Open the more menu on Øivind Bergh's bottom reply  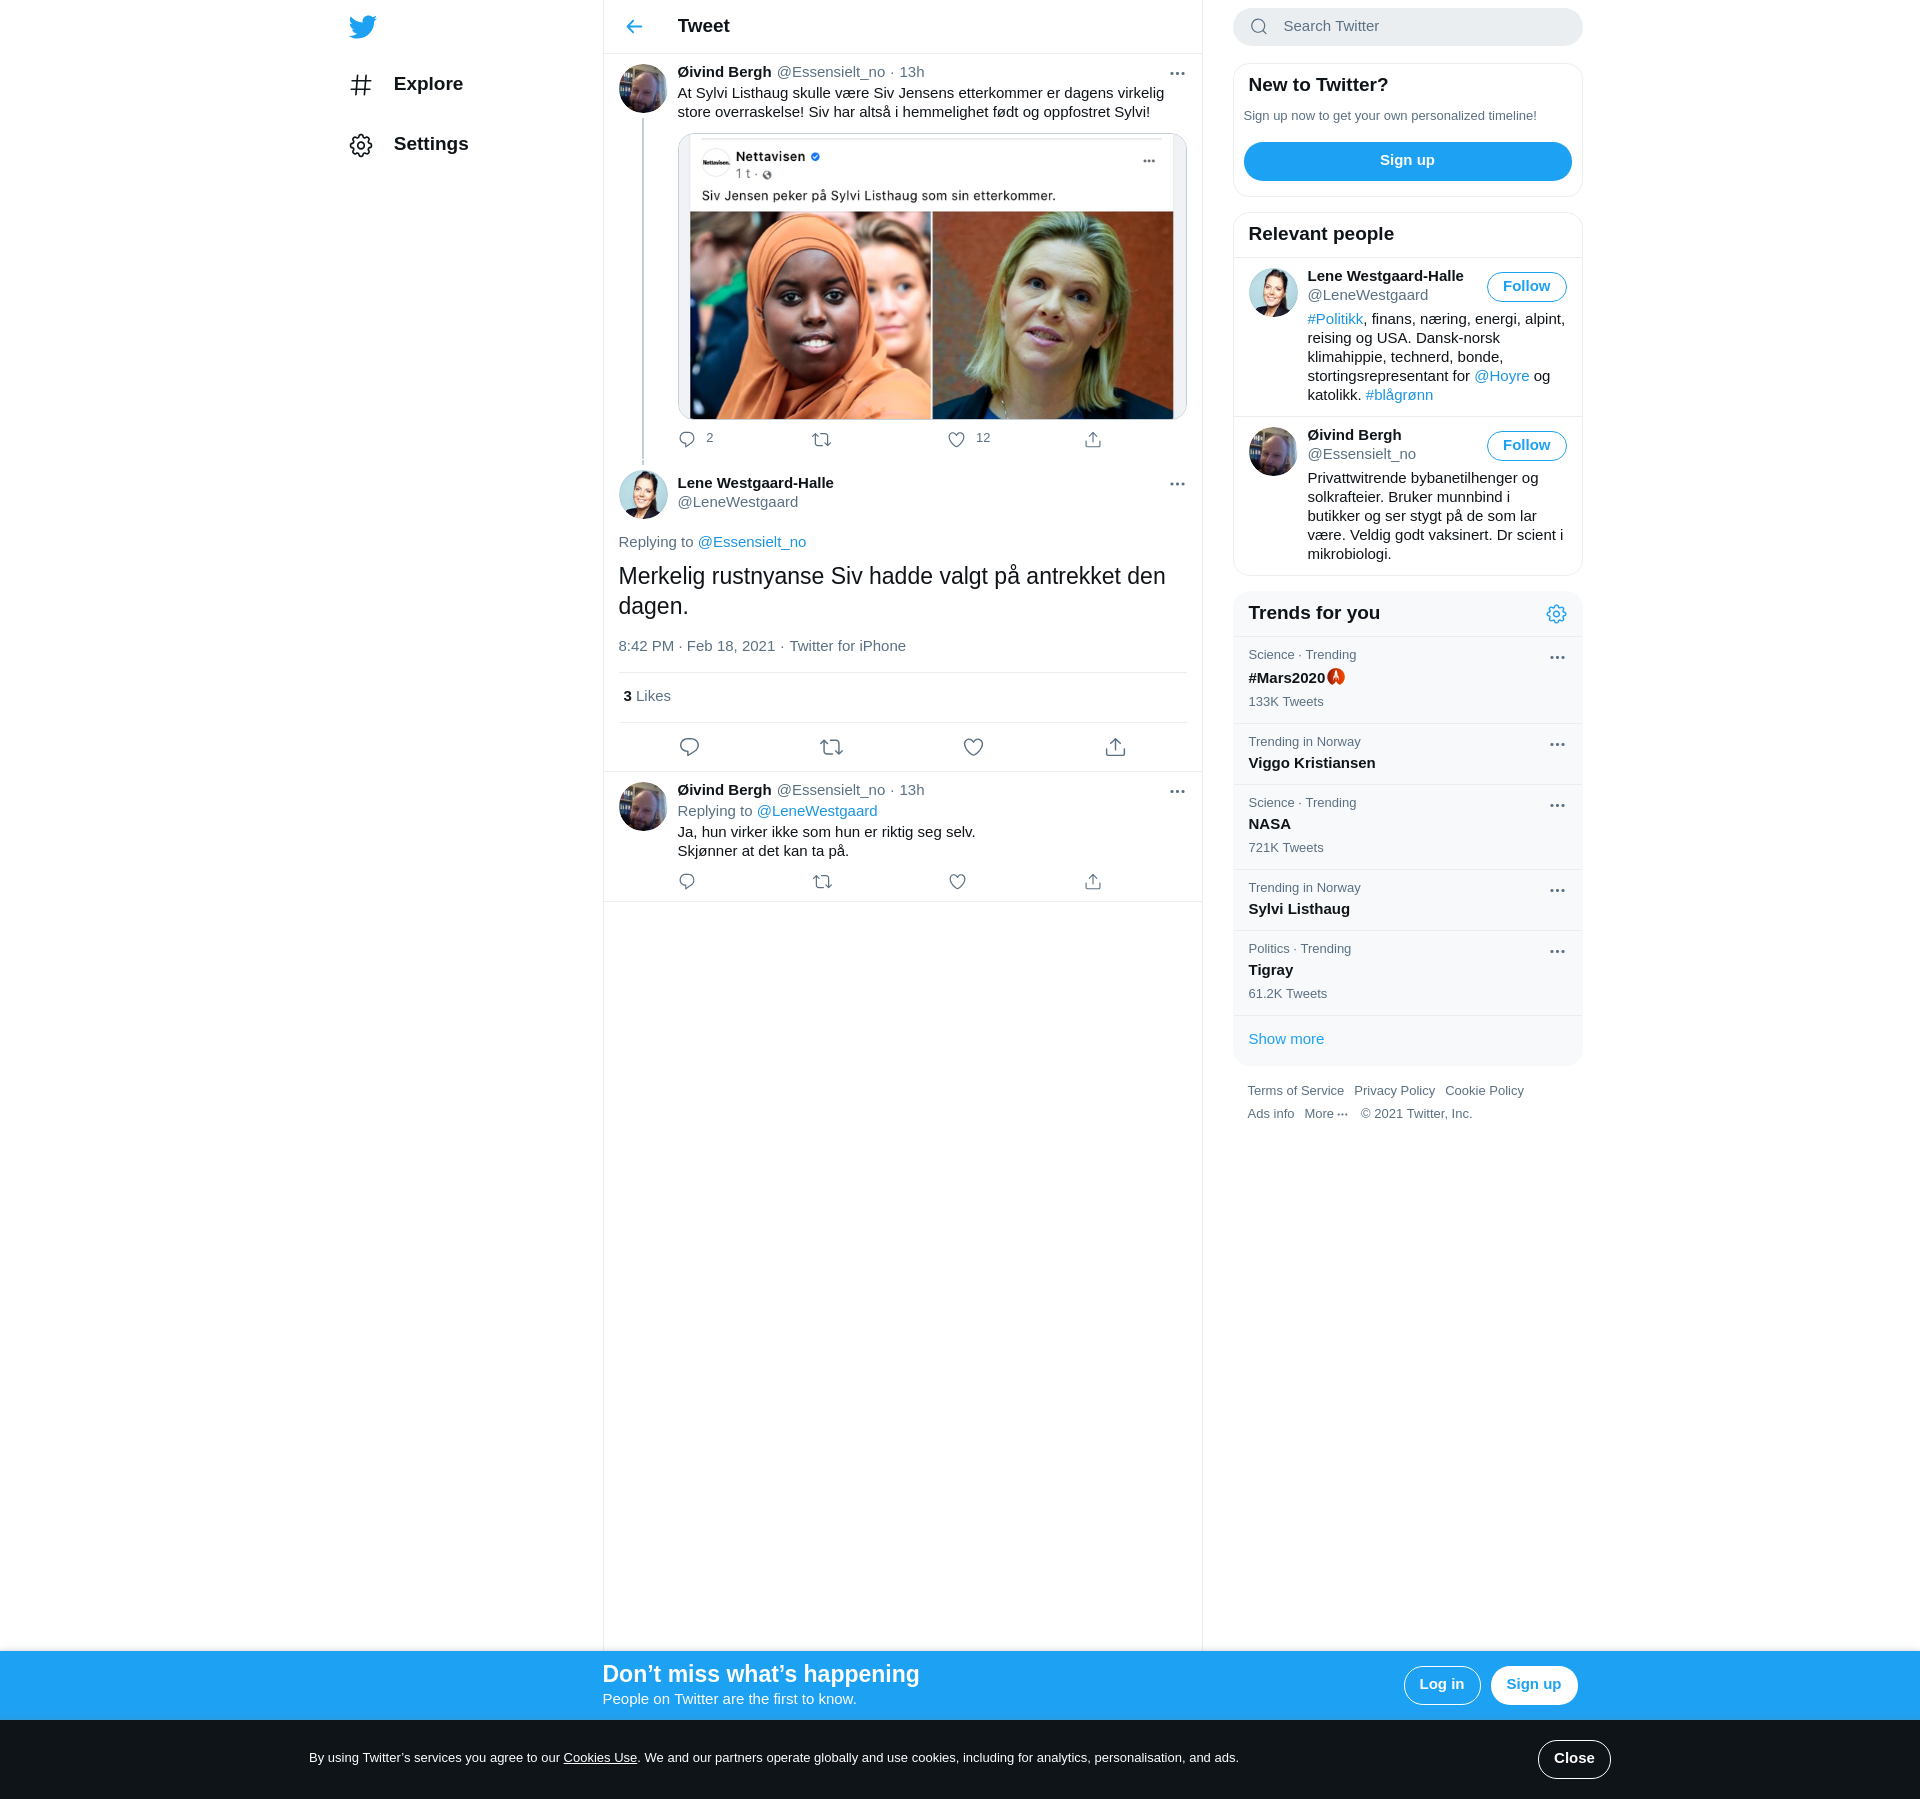click(1177, 791)
